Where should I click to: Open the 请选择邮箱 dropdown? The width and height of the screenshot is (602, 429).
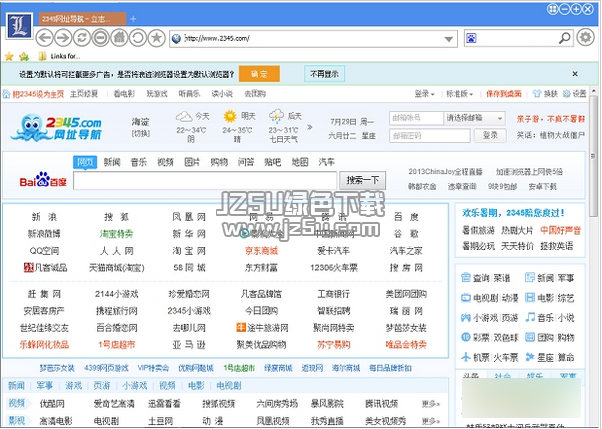[x=475, y=118]
